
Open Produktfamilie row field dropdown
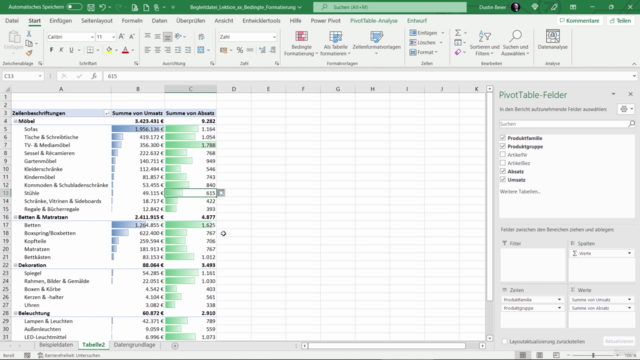(559, 300)
